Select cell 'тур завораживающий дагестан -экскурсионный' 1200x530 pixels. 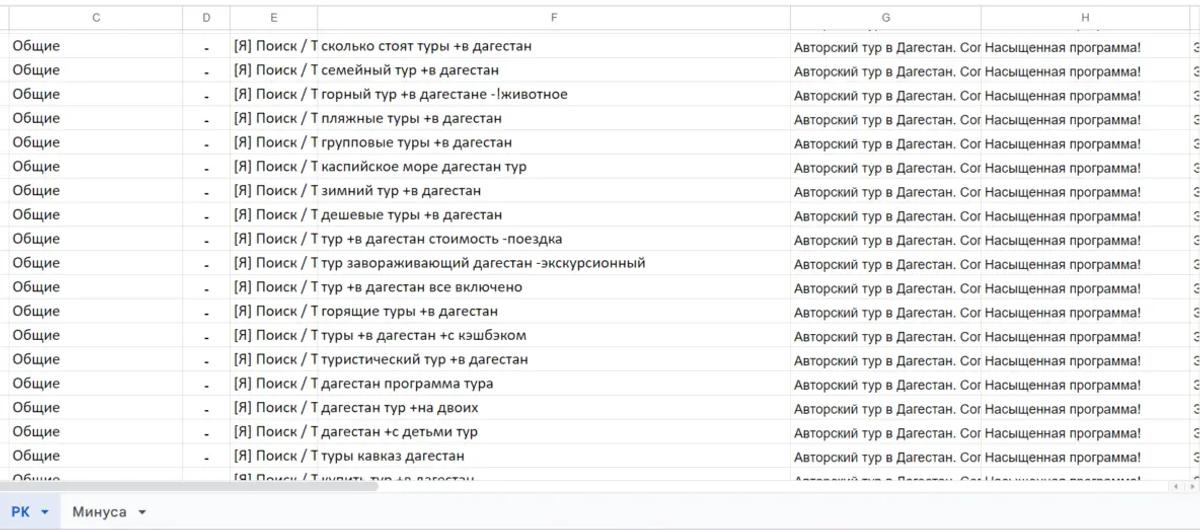pyautogui.click(x=554, y=263)
